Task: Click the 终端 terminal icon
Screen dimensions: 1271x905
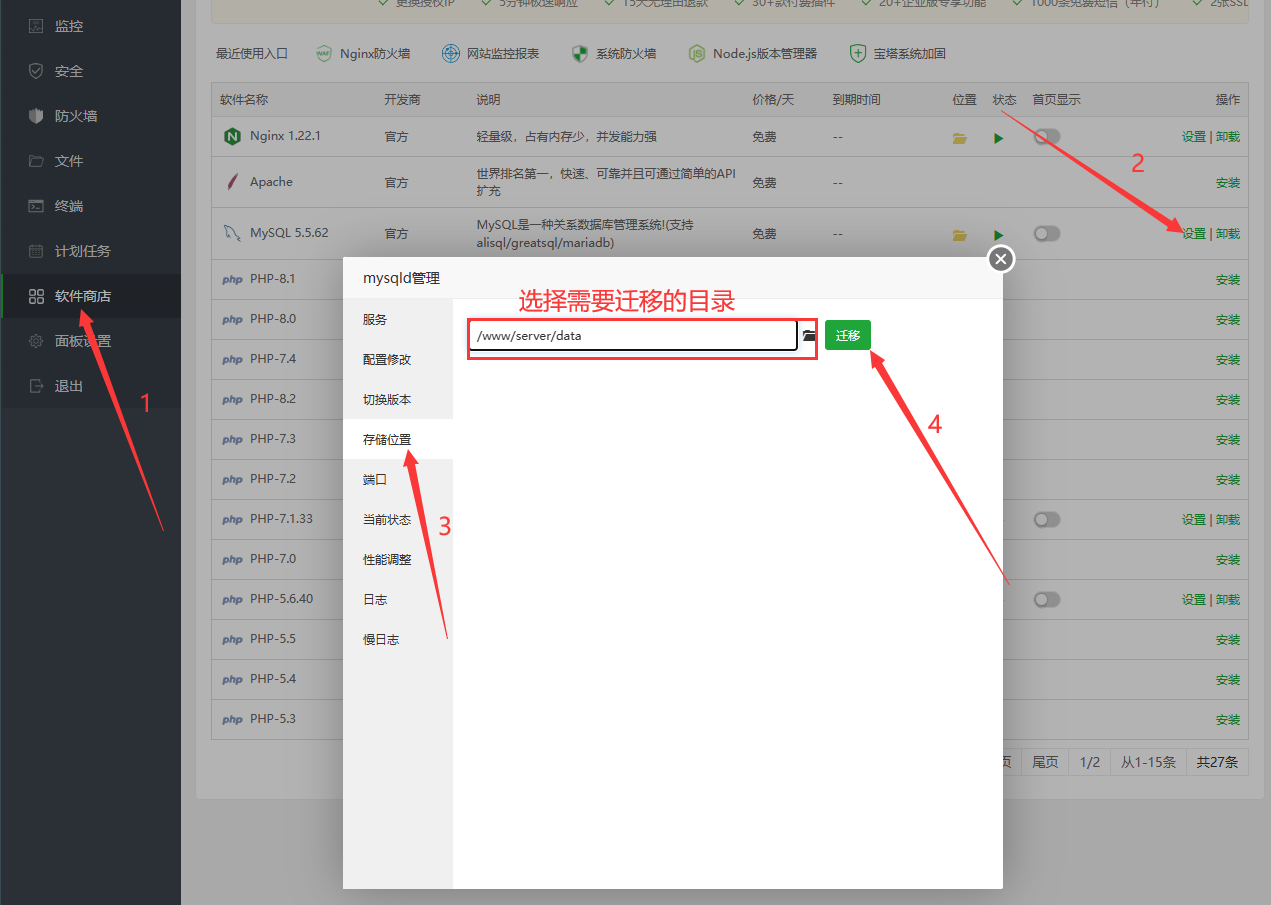Action: [36, 206]
